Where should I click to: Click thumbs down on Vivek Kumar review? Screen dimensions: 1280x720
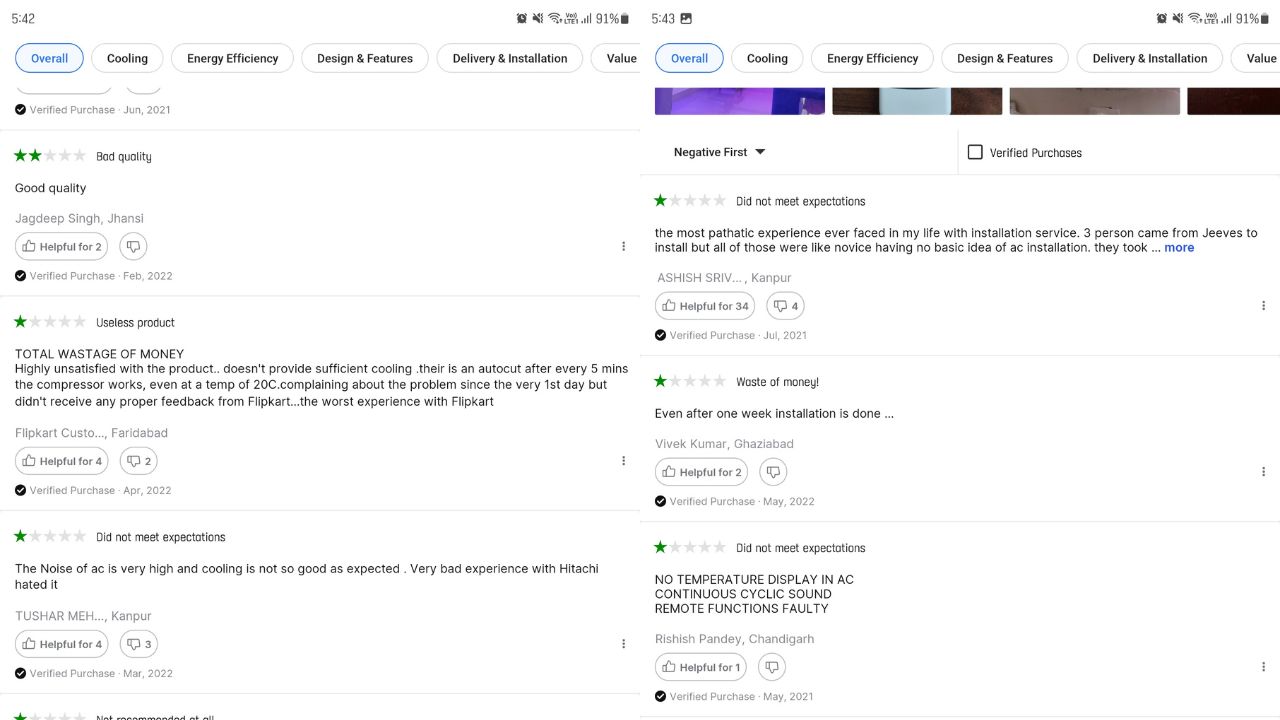tap(773, 472)
